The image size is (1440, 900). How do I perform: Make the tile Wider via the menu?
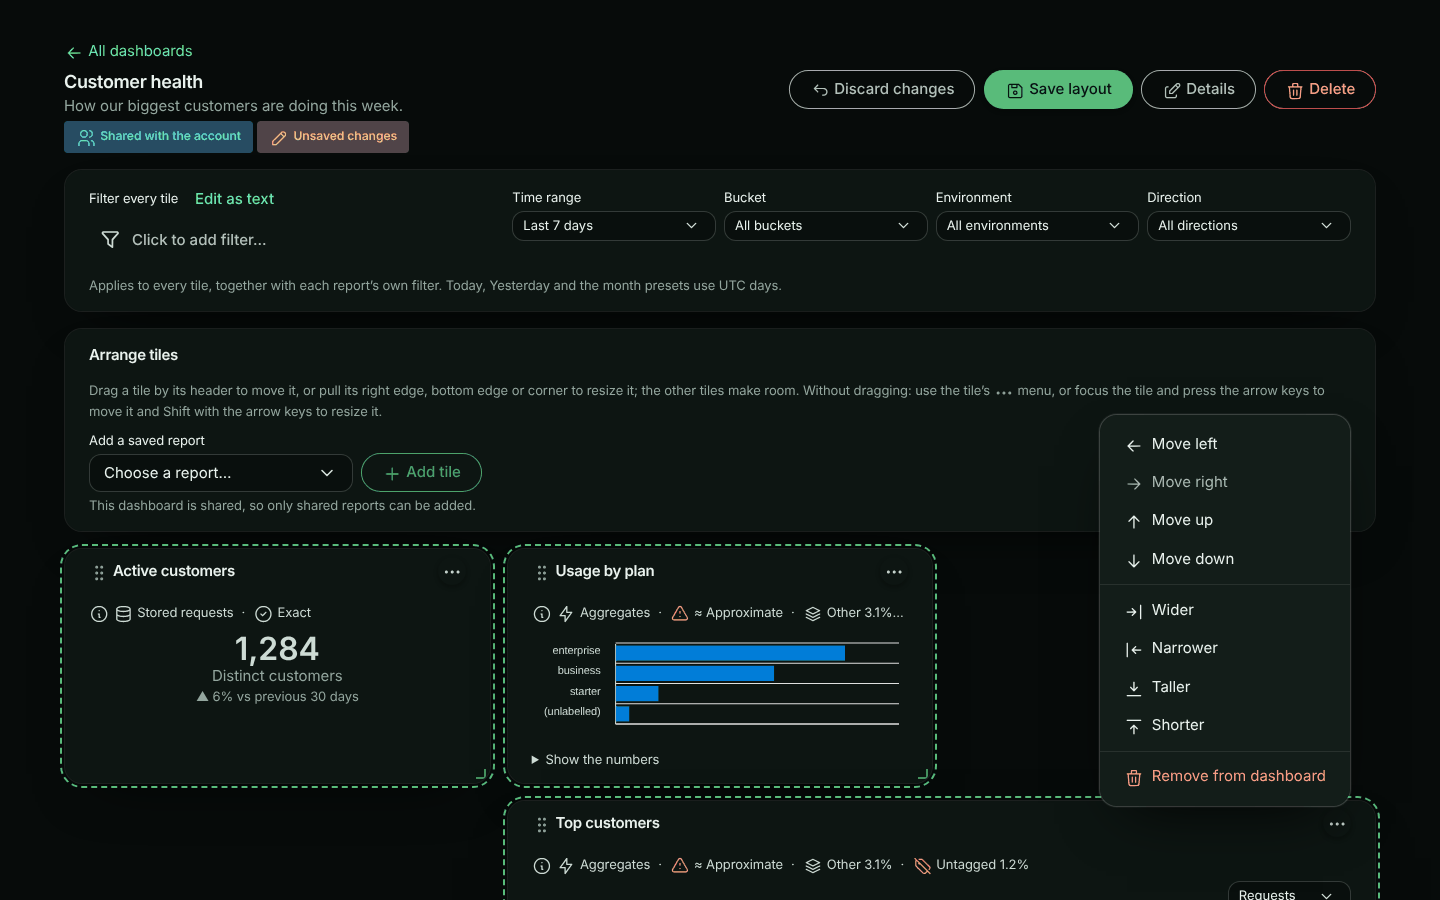(1225, 610)
